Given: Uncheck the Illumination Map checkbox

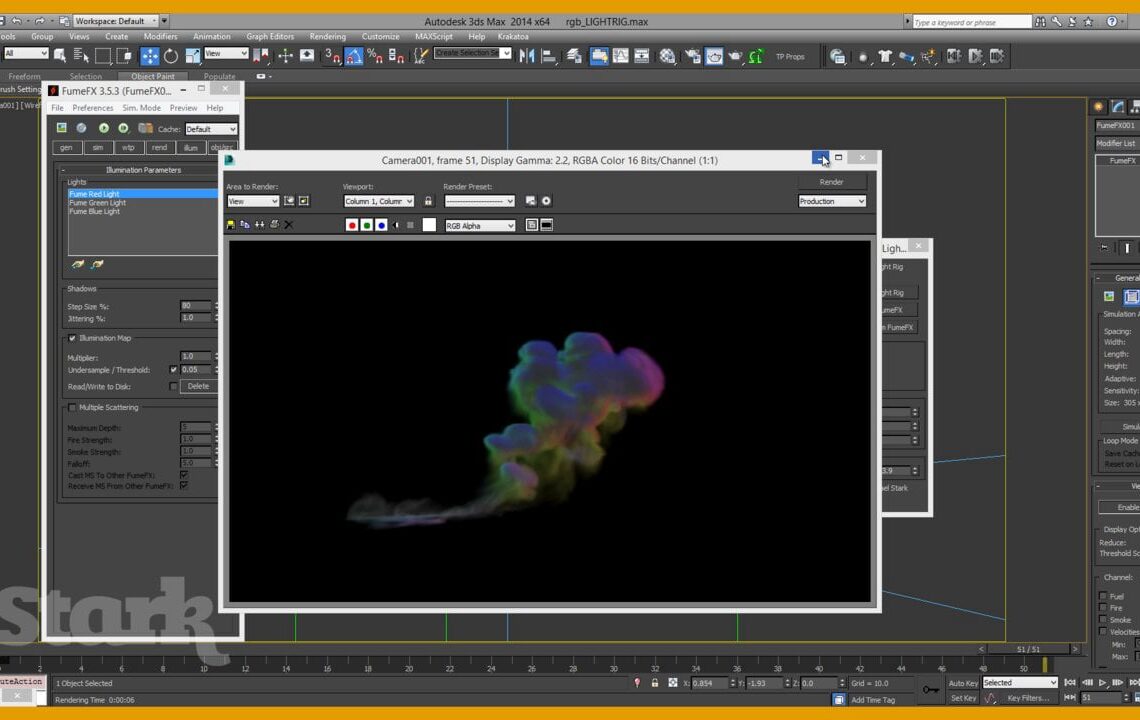Looking at the screenshot, I should pos(71,338).
